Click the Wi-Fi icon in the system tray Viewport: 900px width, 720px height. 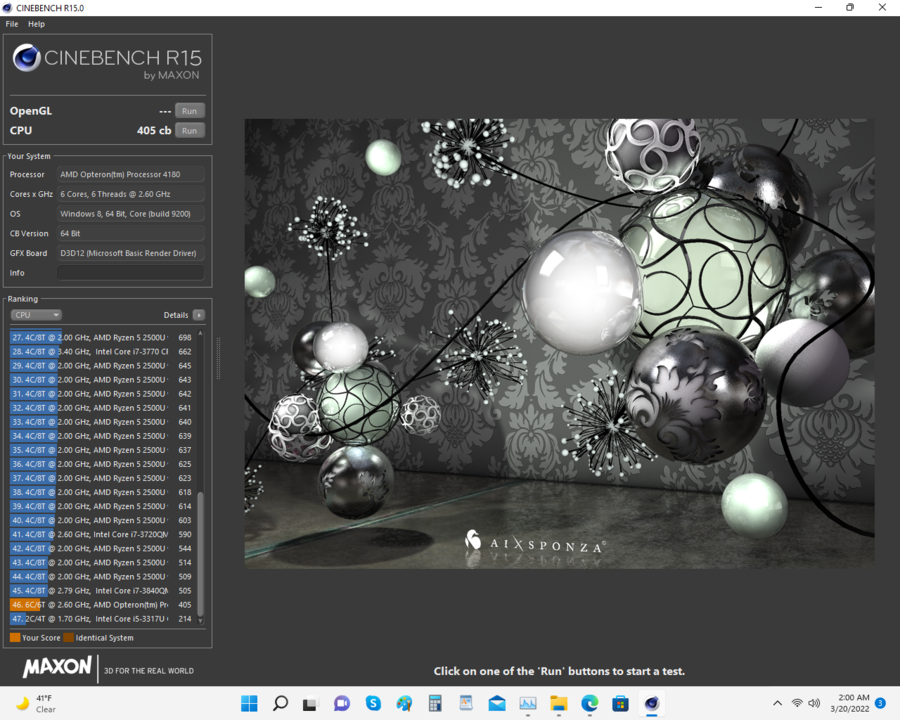pyautogui.click(x=797, y=703)
